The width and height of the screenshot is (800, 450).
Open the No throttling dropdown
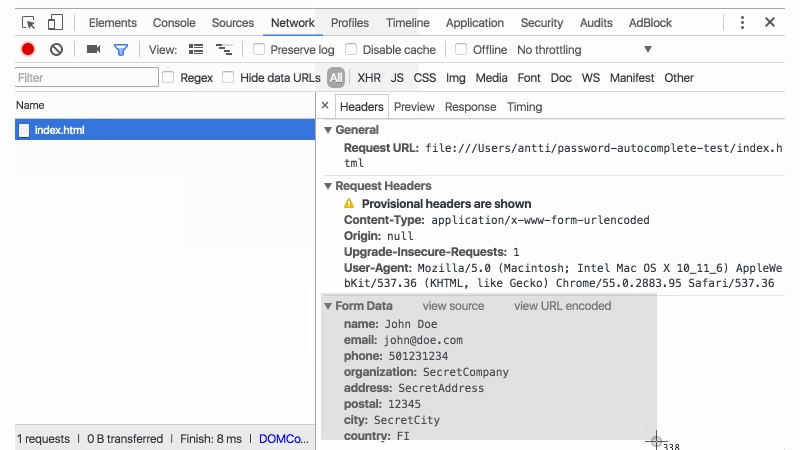point(584,49)
